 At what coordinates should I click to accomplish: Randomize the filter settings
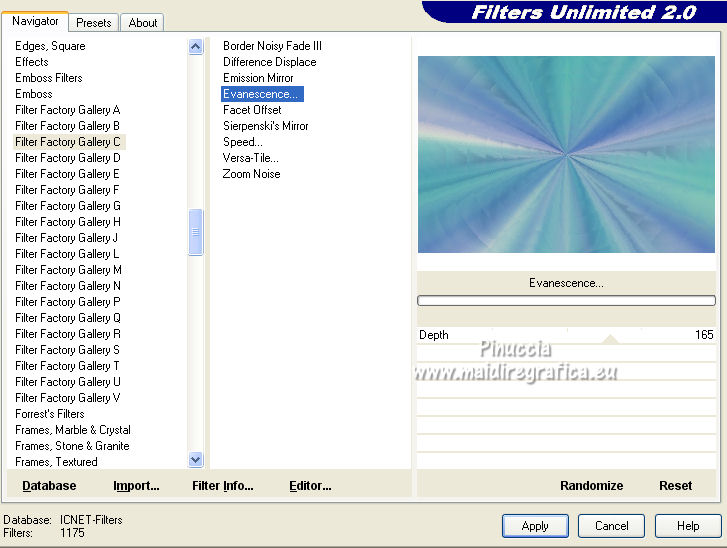[x=592, y=485]
